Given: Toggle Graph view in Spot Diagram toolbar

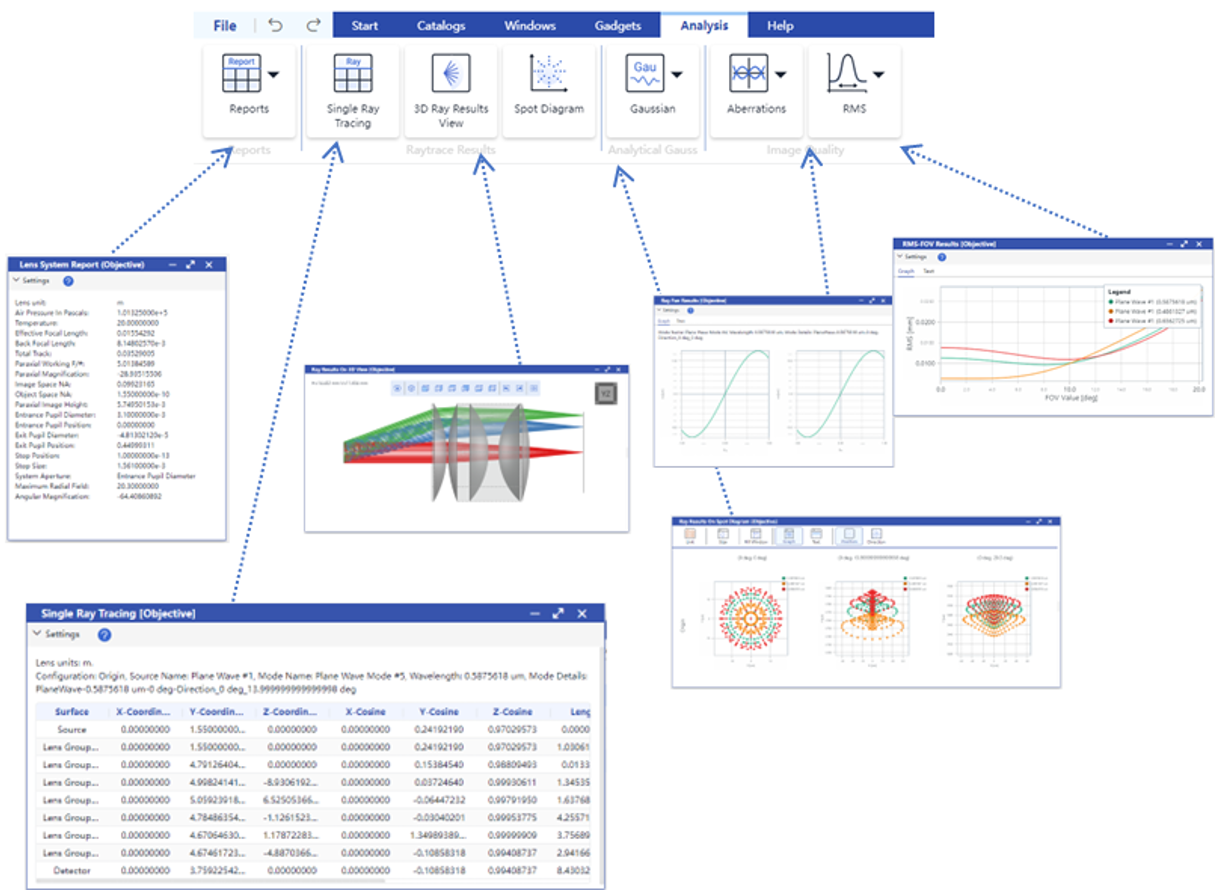Looking at the screenshot, I should [x=788, y=536].
